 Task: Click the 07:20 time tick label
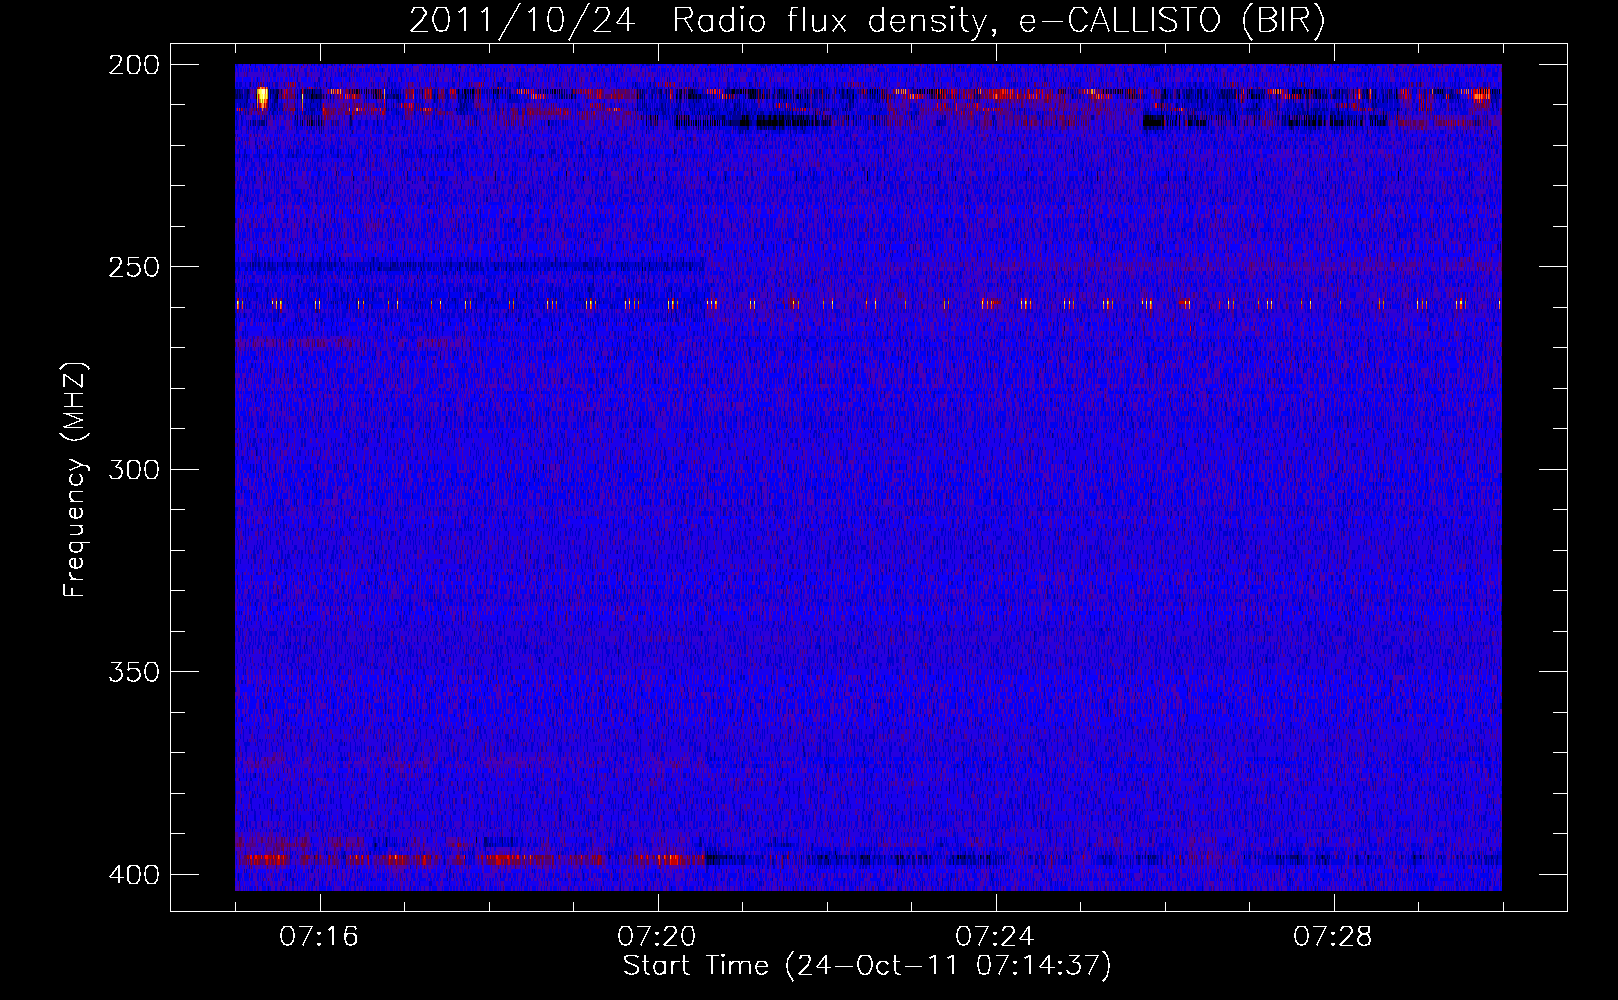(657, 937)
